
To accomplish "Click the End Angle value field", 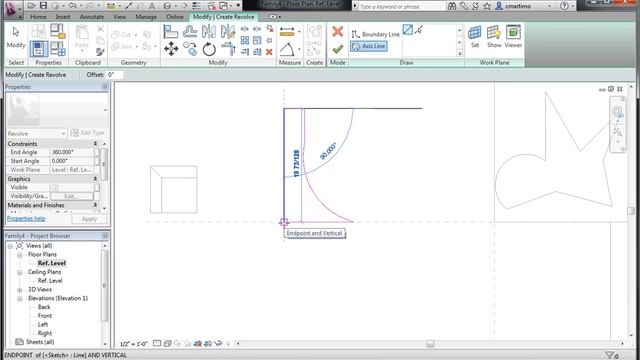I will [x=71, y=152].
